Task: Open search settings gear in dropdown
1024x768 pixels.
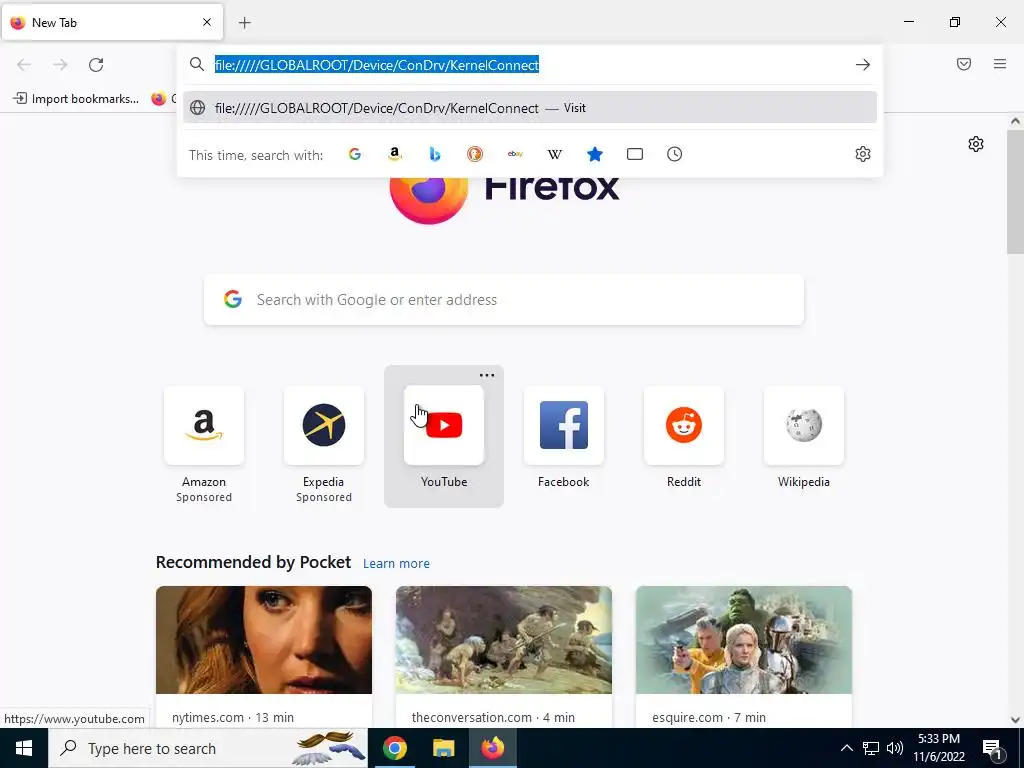Action: coord(863,154)
